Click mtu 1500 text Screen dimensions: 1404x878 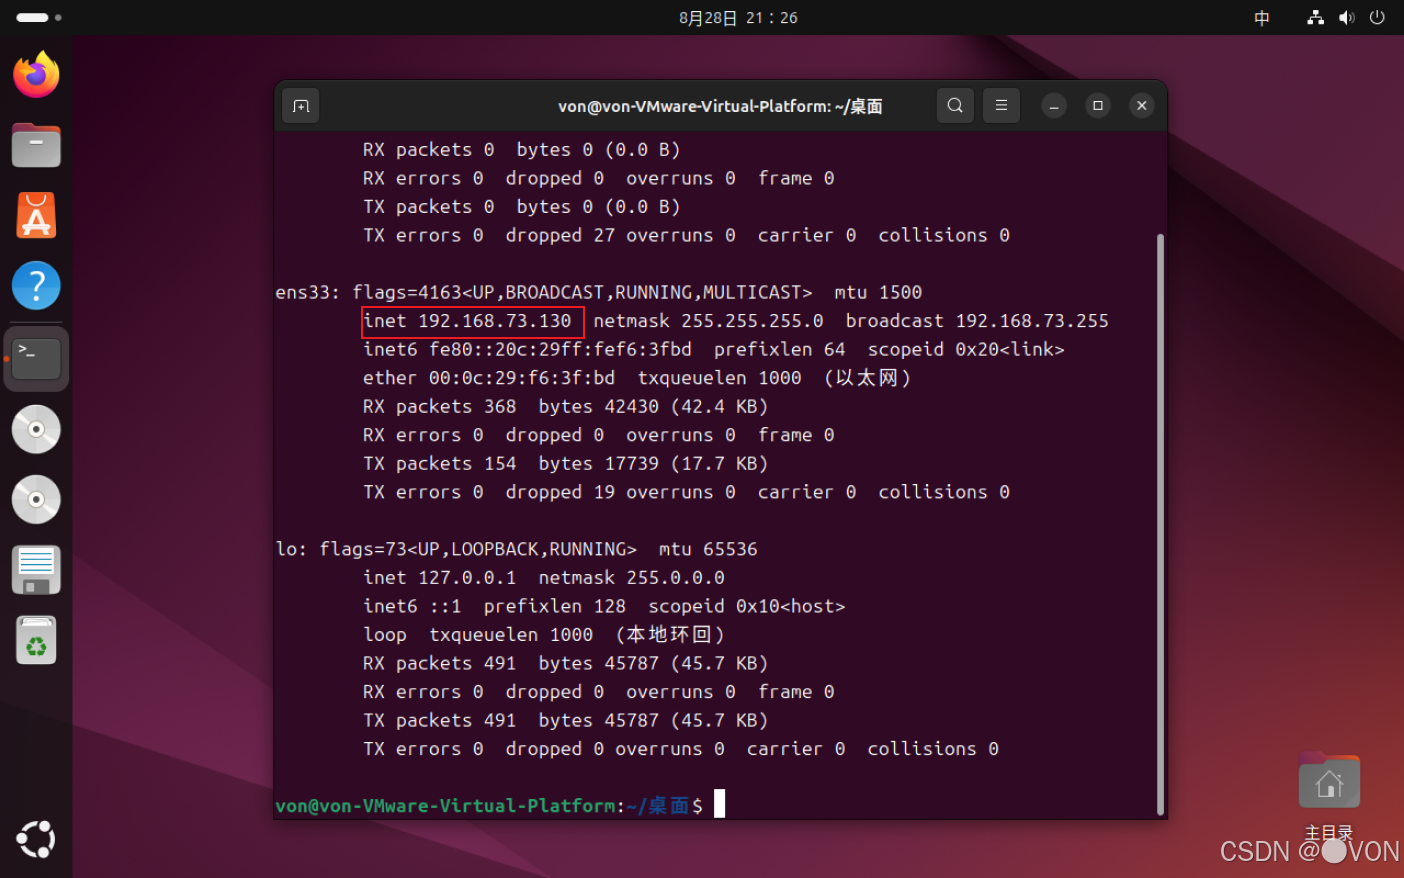[x=878, y=293]
